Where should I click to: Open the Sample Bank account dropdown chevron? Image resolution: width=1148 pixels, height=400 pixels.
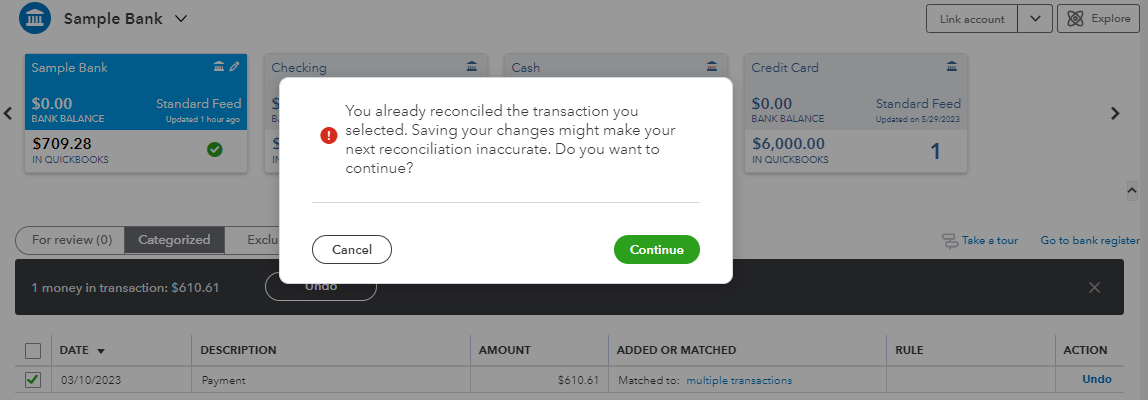[180, 19]
